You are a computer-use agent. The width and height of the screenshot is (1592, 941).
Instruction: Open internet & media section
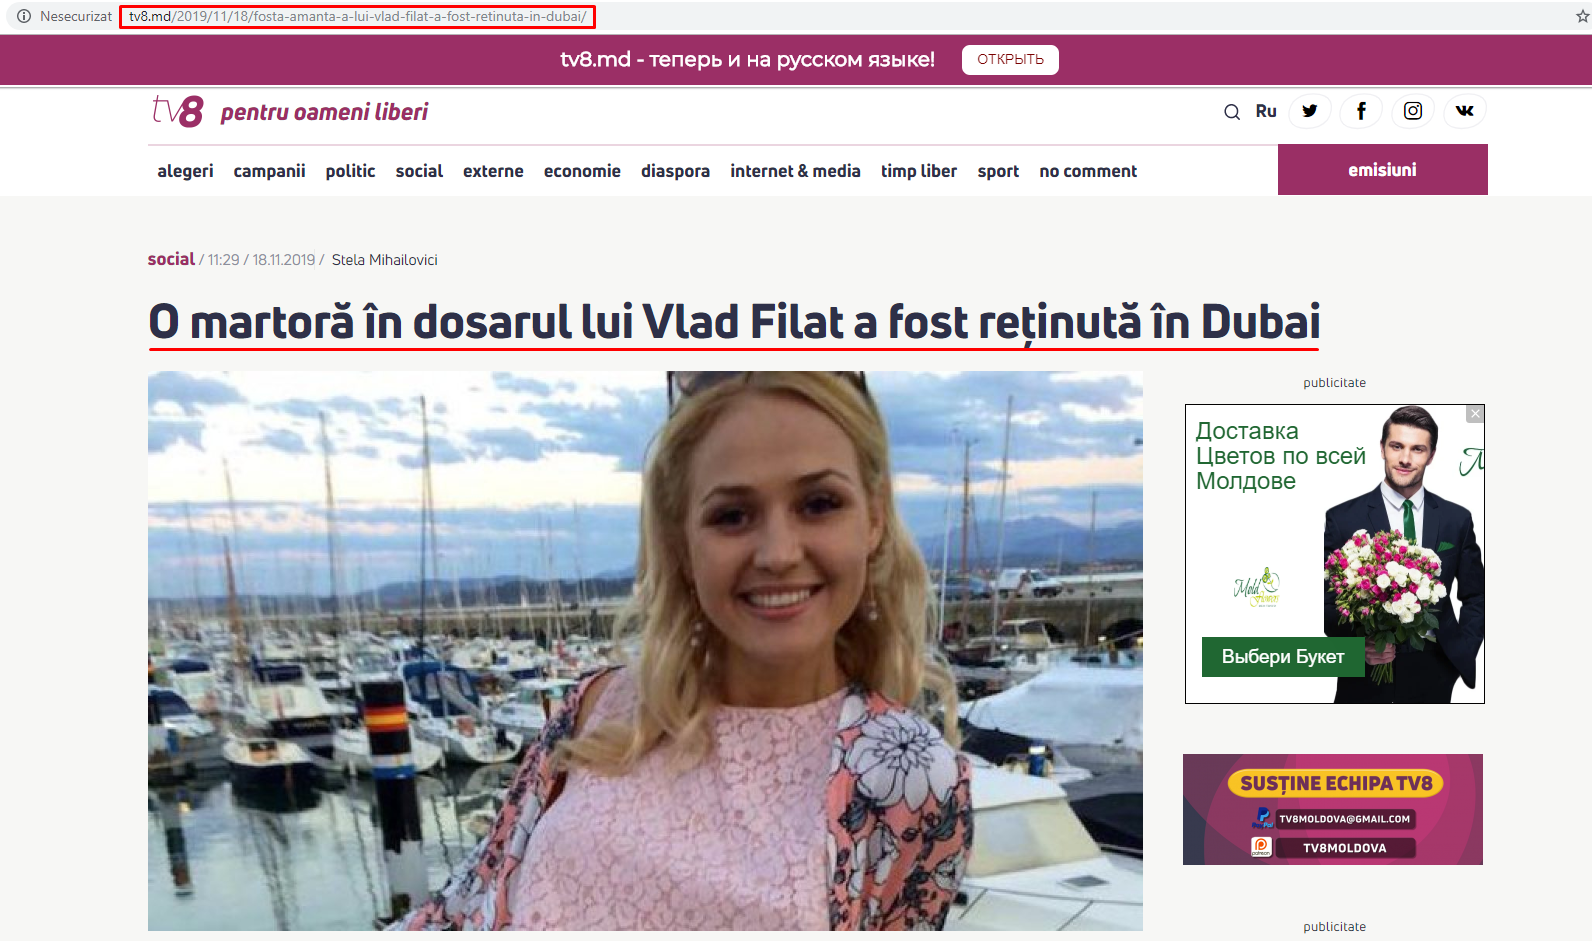coord(795,171)
